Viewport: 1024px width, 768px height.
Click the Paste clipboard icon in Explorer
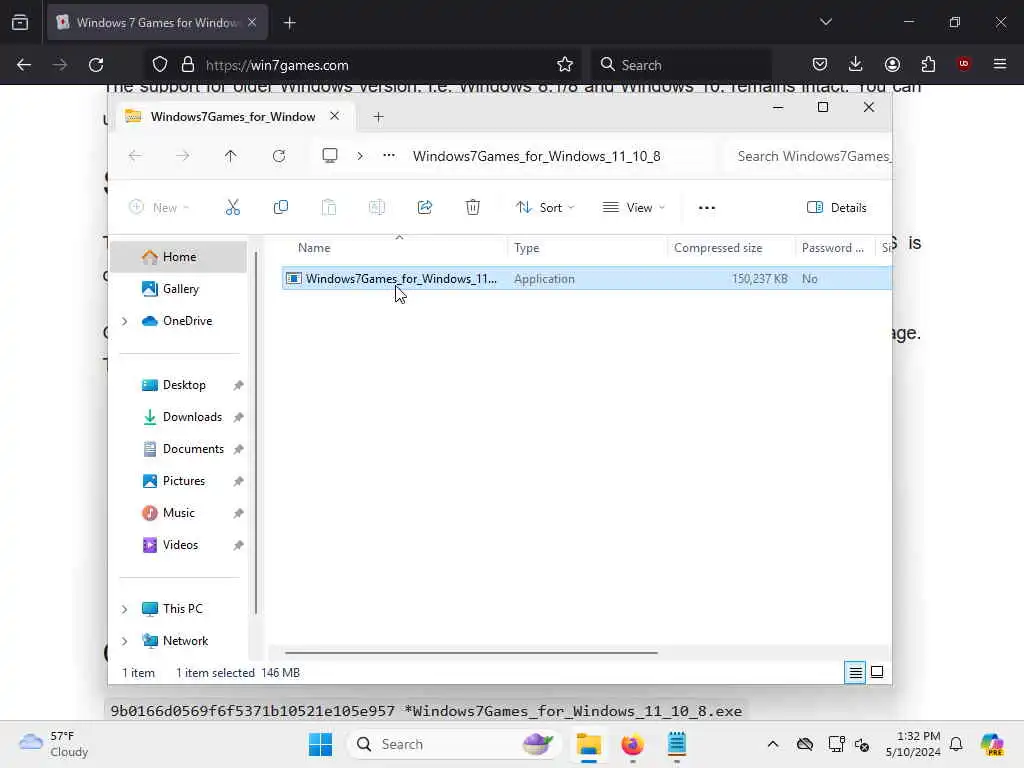click(328, 208)
